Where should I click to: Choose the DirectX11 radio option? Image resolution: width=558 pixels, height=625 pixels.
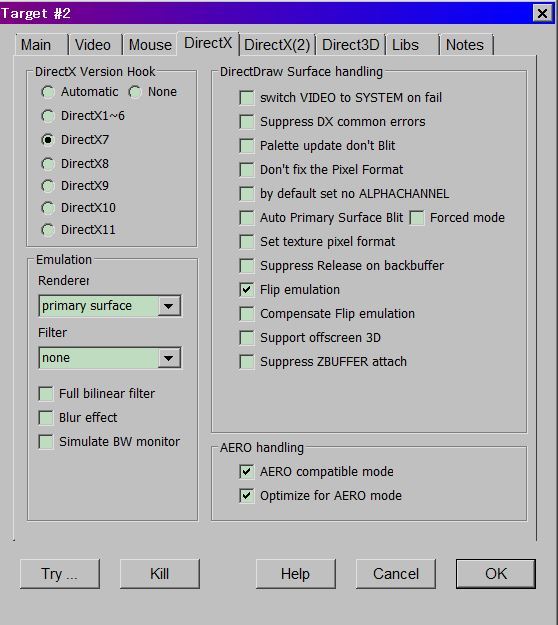click(48, 230)
